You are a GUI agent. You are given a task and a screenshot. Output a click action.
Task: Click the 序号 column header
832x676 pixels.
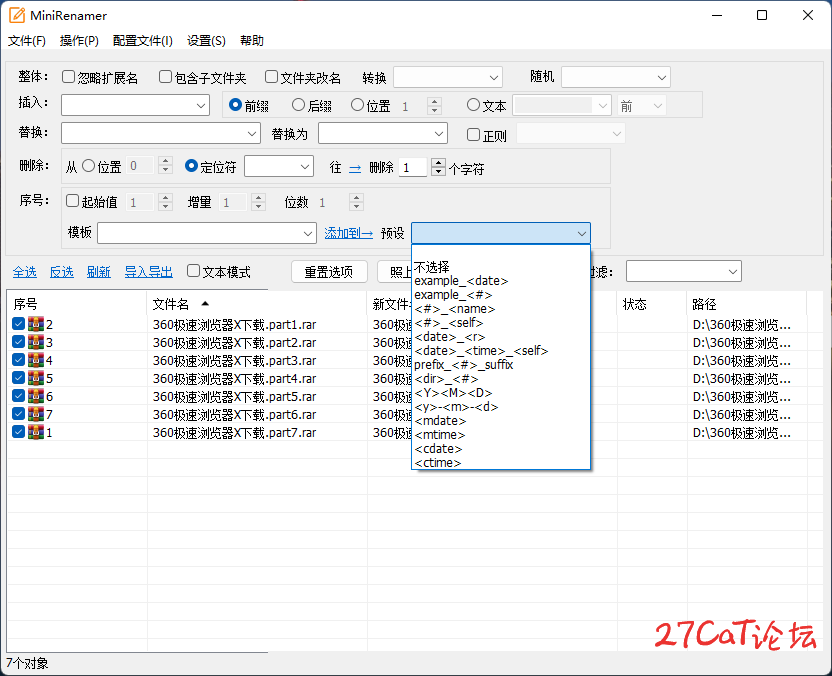click(x=76, y=304)
